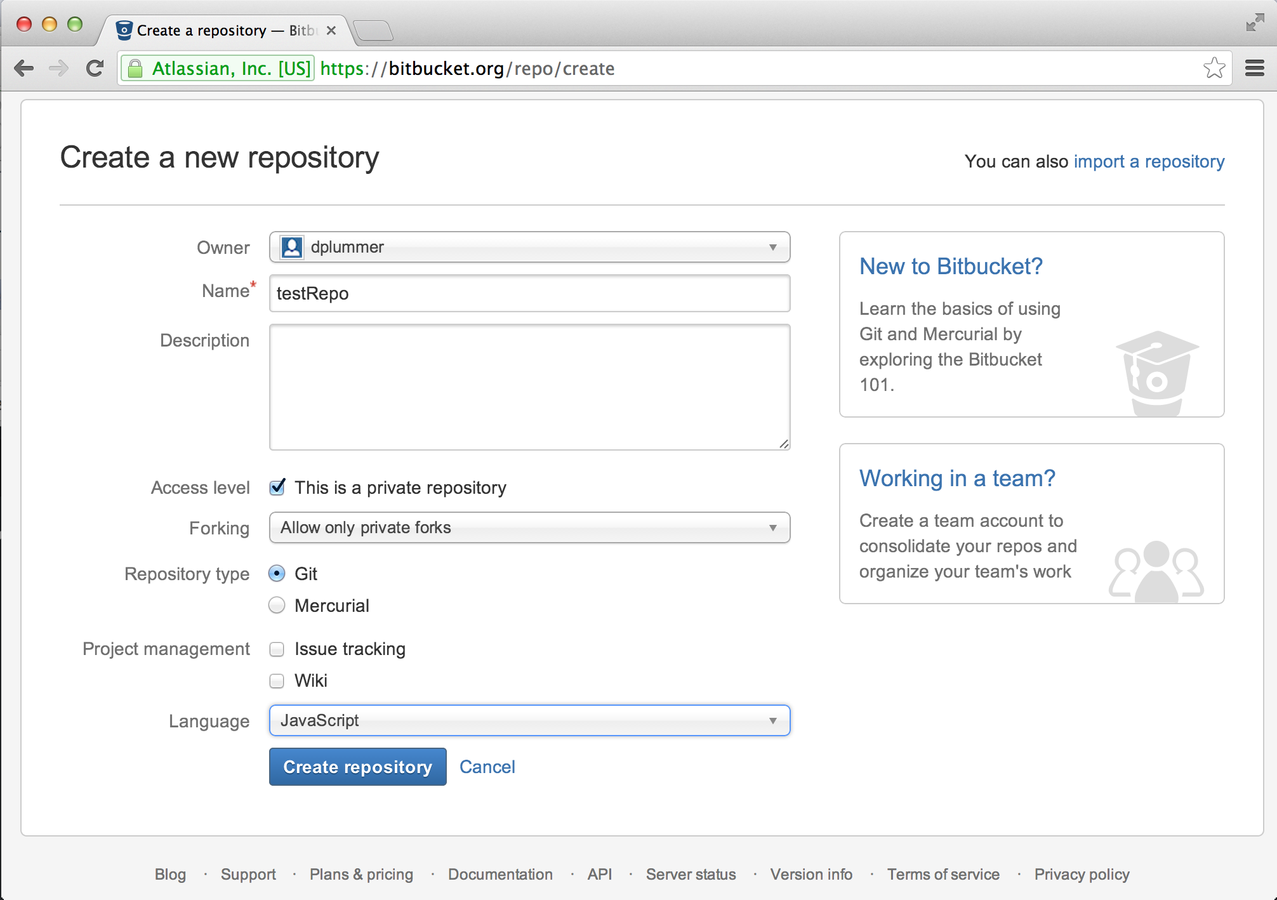The image size is (1277, 900).
Task: Click the browser forward arrow
Action: (59, 68)
